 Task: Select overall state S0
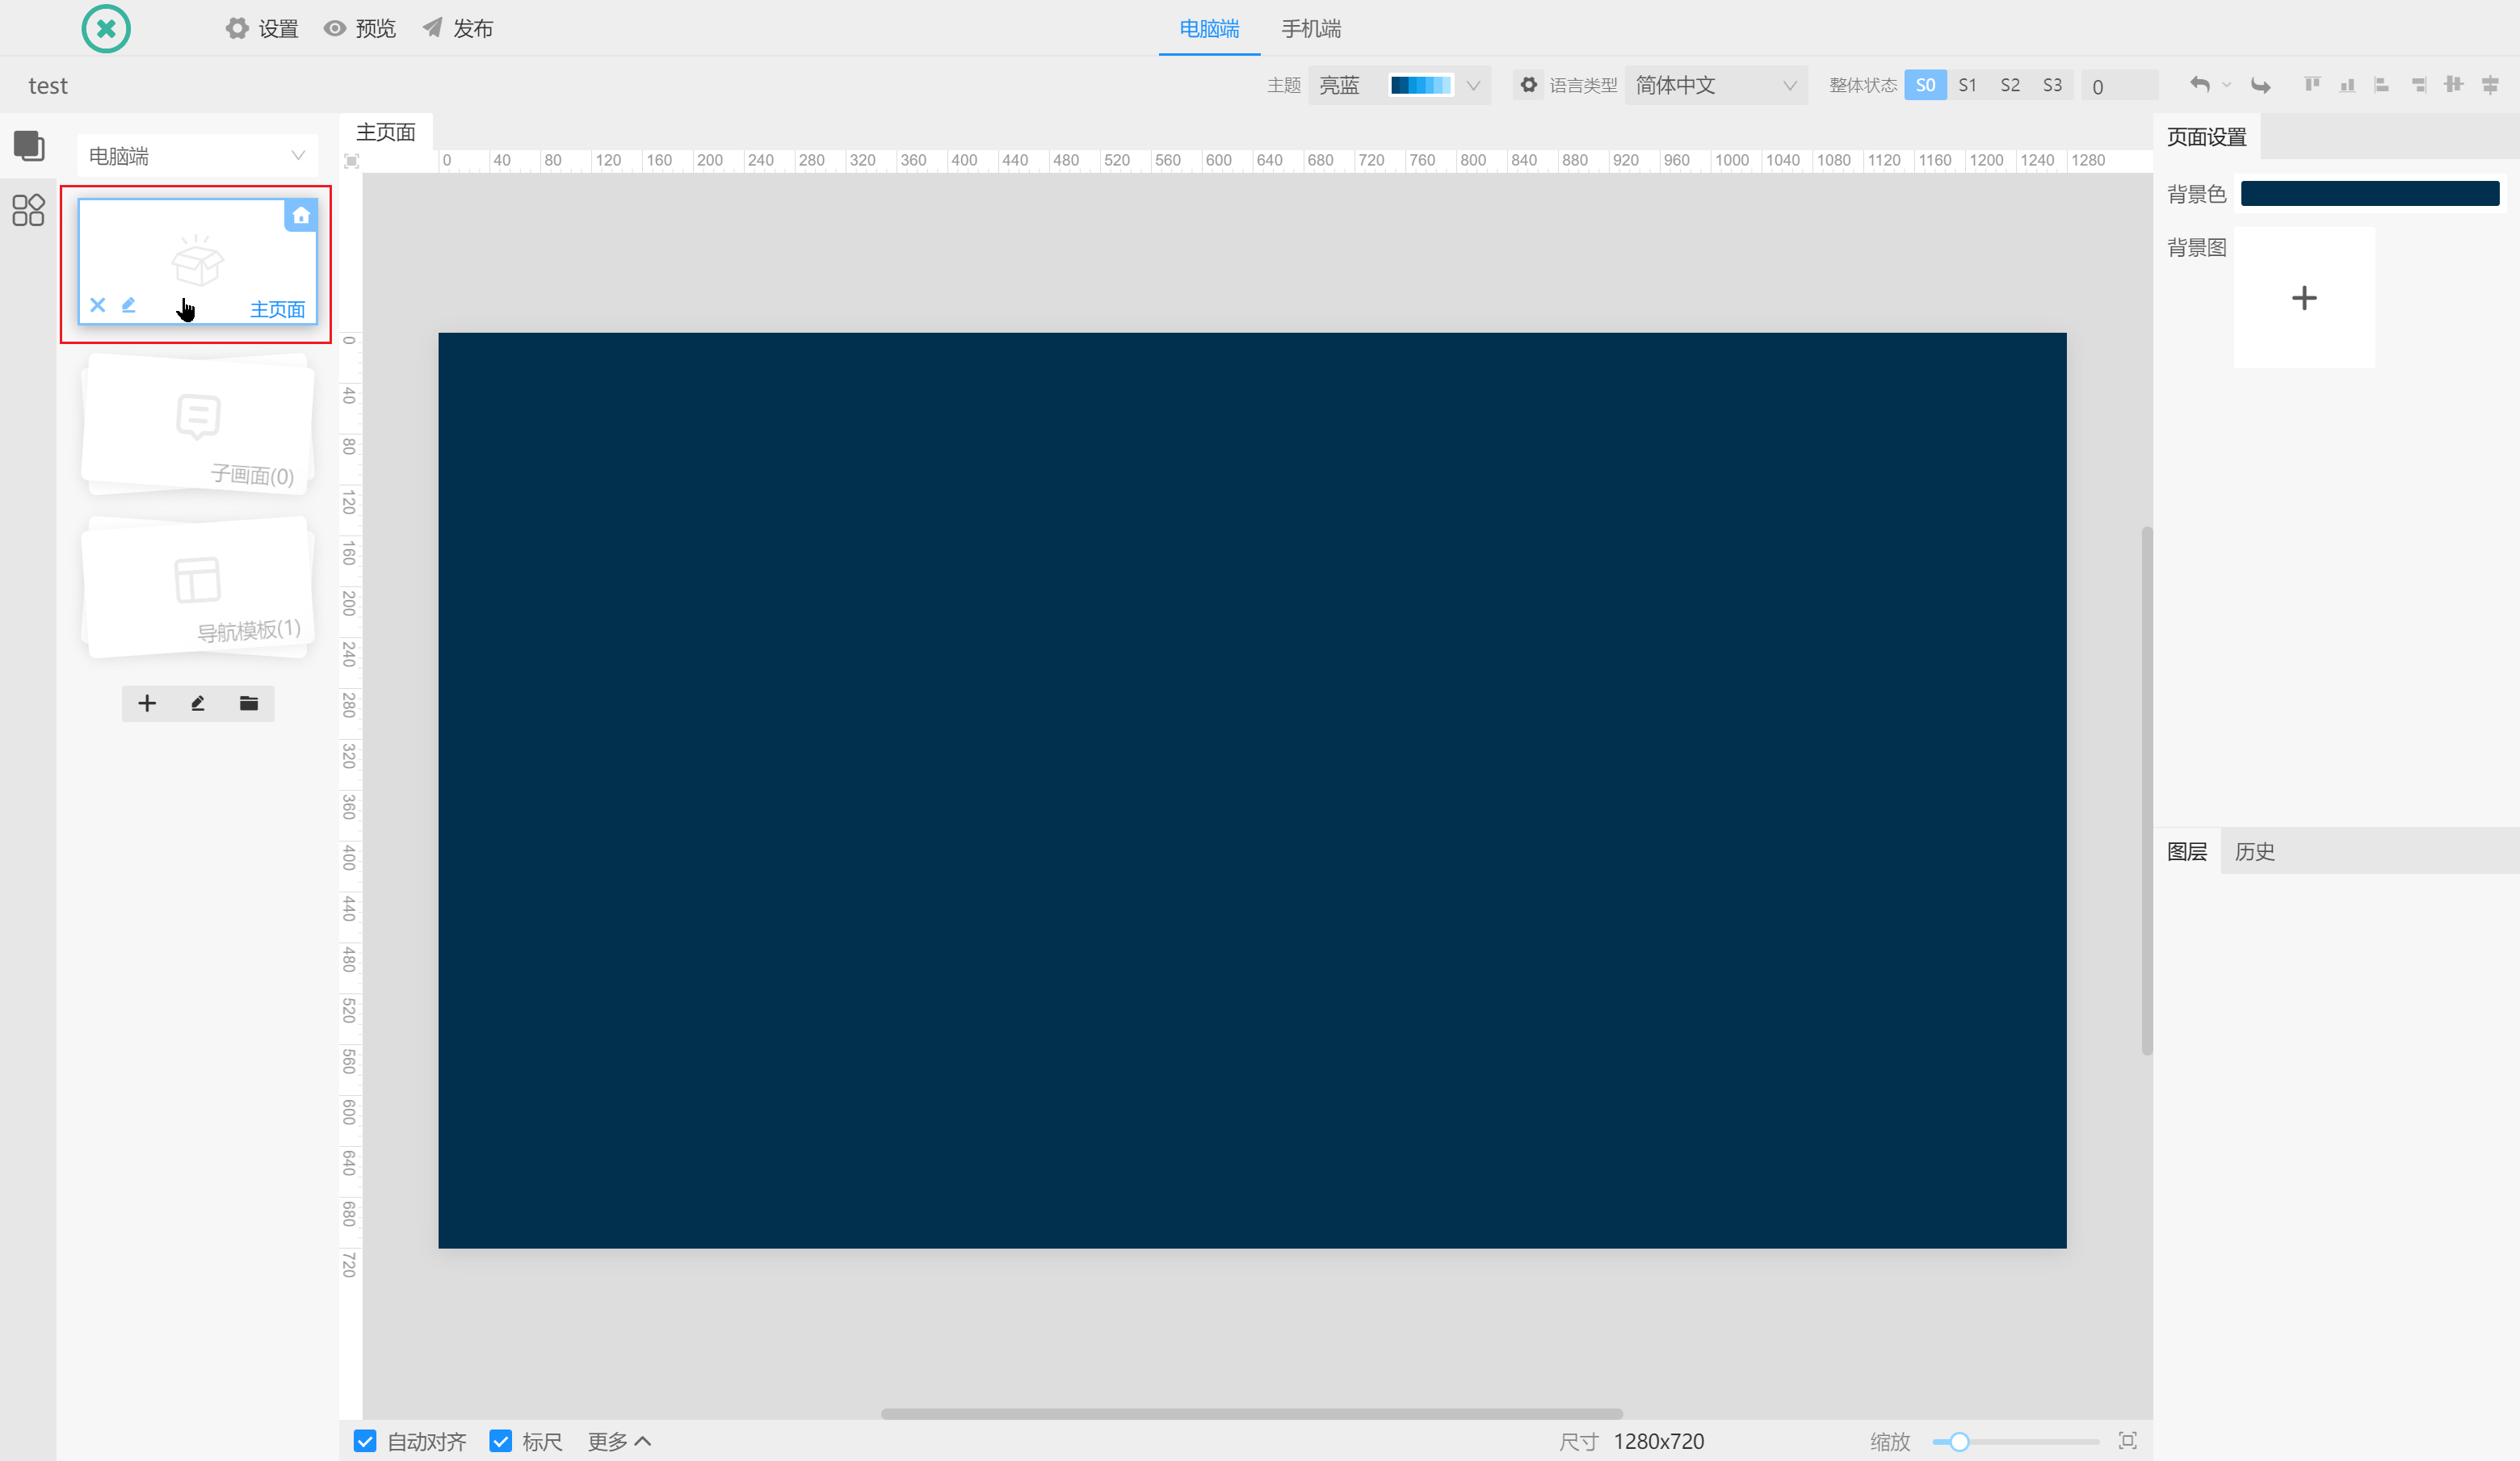[1925, 85]
